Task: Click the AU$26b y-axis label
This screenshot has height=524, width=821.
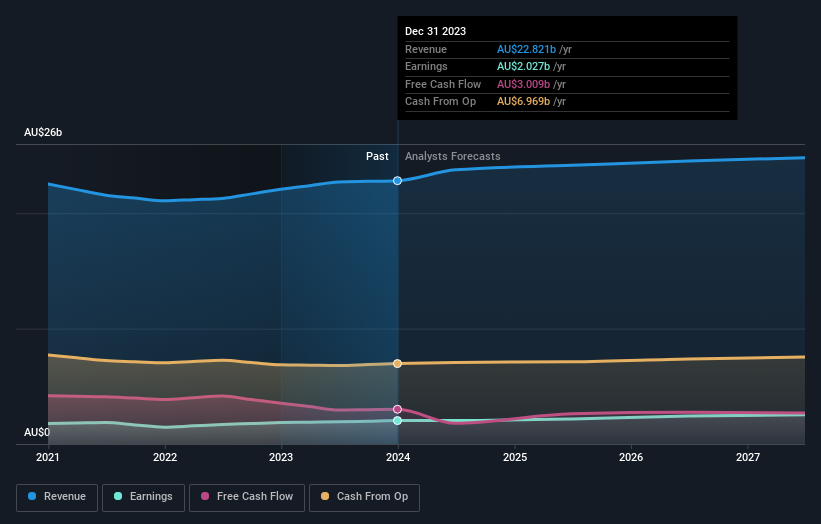Action: (x=43, y=132)
